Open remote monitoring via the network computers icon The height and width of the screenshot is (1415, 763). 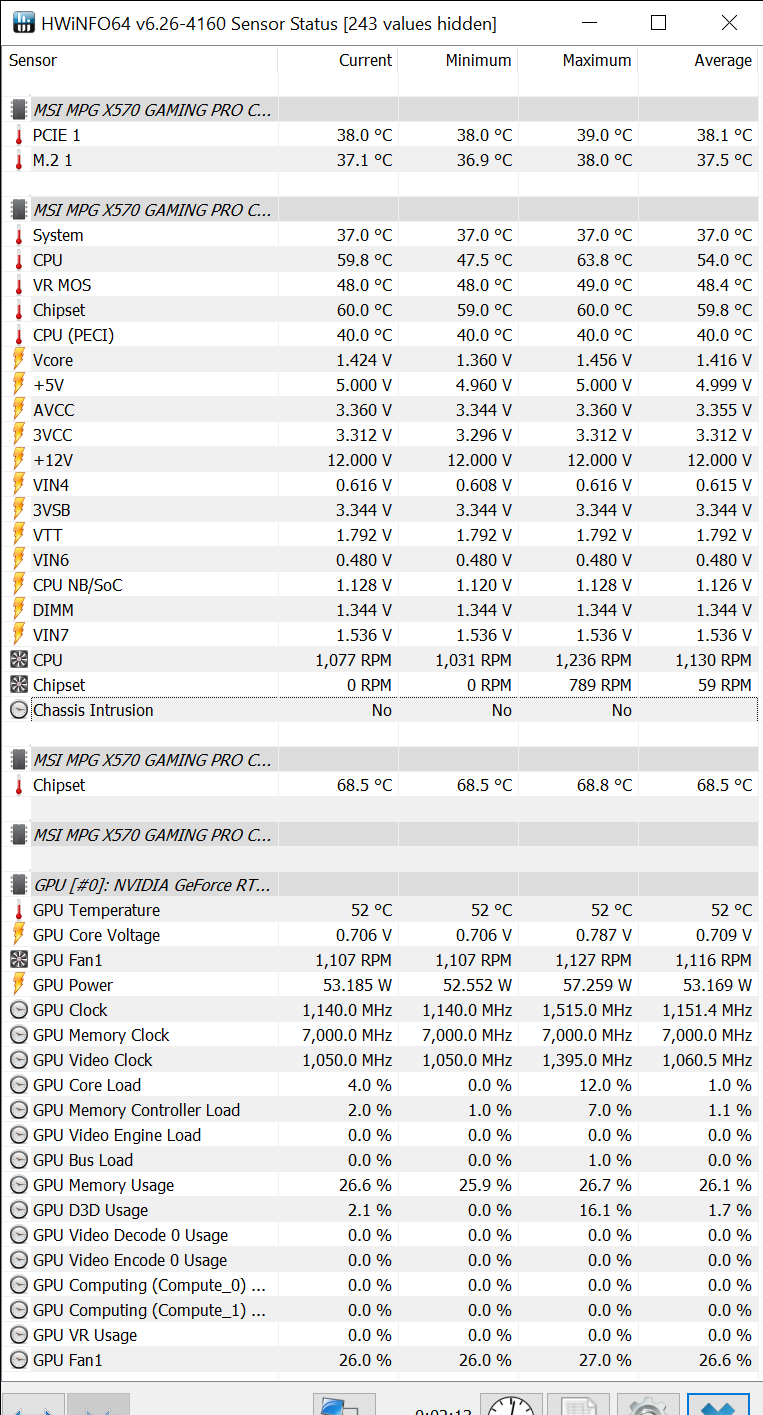pyautogui.click(x=344, y=1404)
